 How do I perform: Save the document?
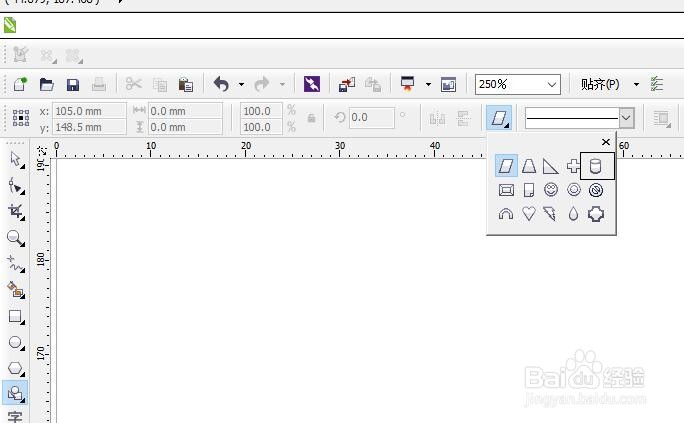pos(72,84)
